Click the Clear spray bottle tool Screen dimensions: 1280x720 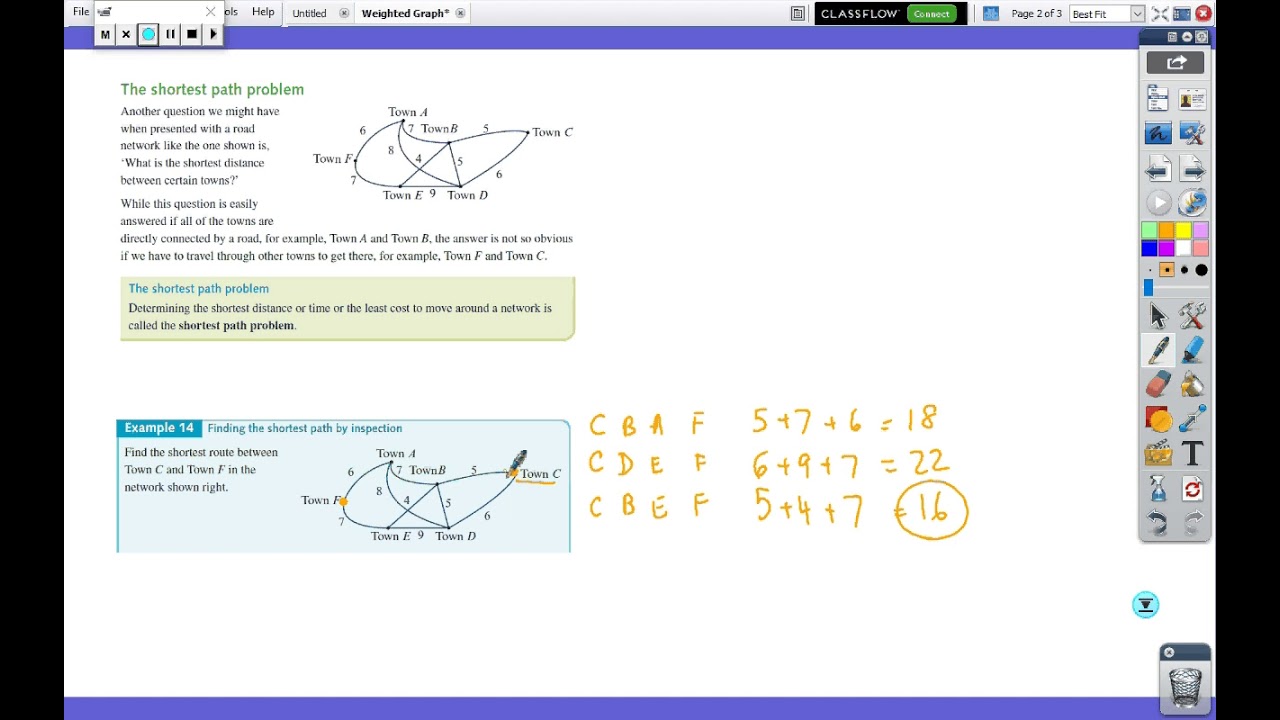click(1158, 489)
